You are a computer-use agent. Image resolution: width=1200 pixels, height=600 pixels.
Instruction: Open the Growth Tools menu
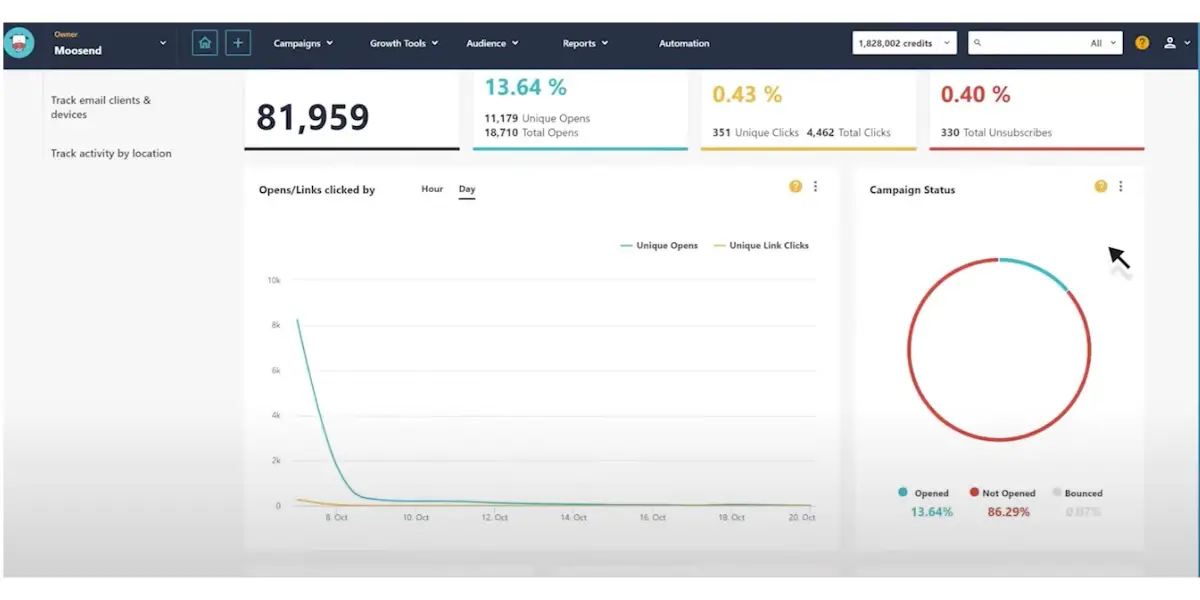pos(404,44)
